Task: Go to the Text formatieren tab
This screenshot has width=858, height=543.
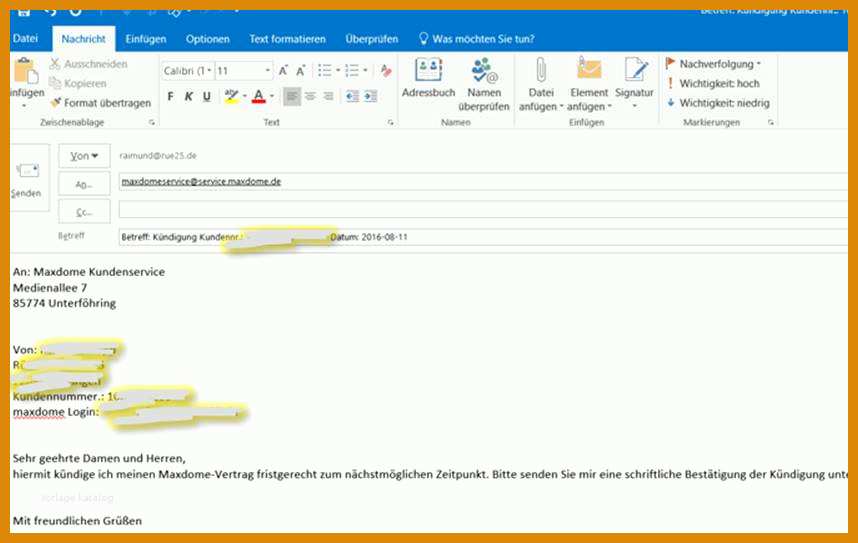Action: [x=287, y=39]
